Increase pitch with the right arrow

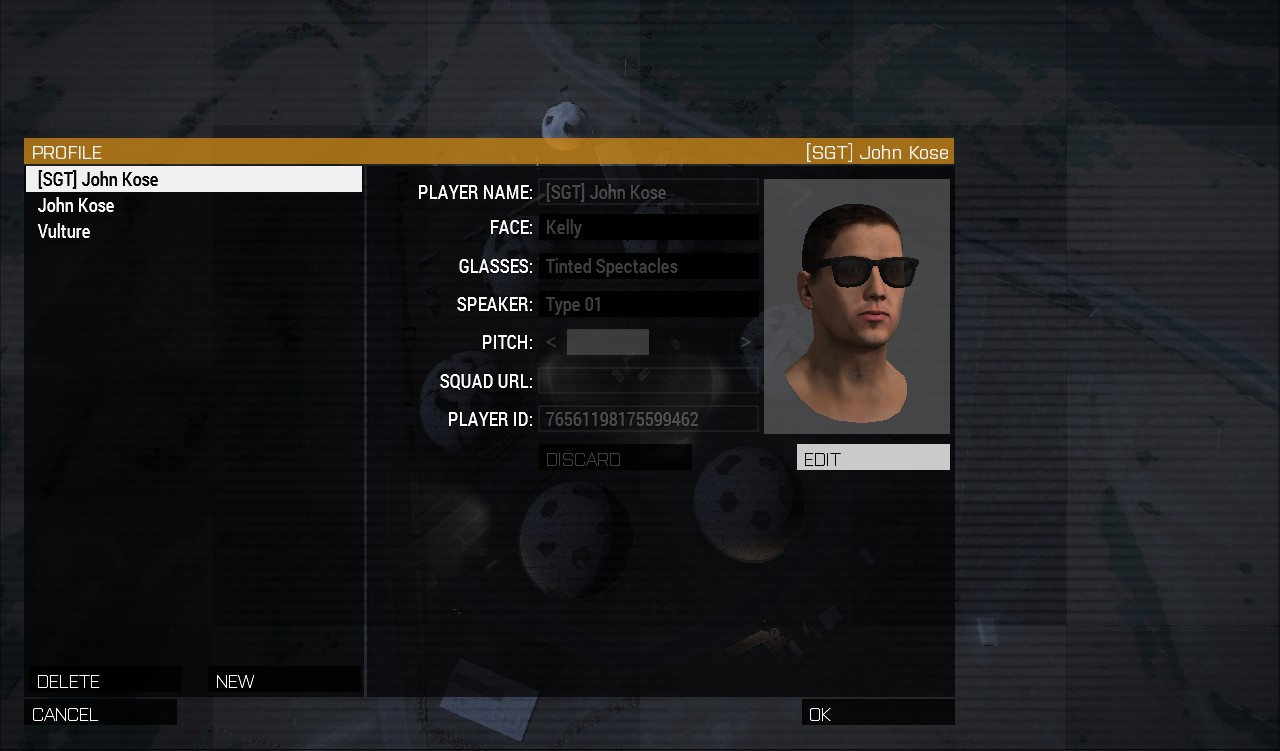point(745,342)
